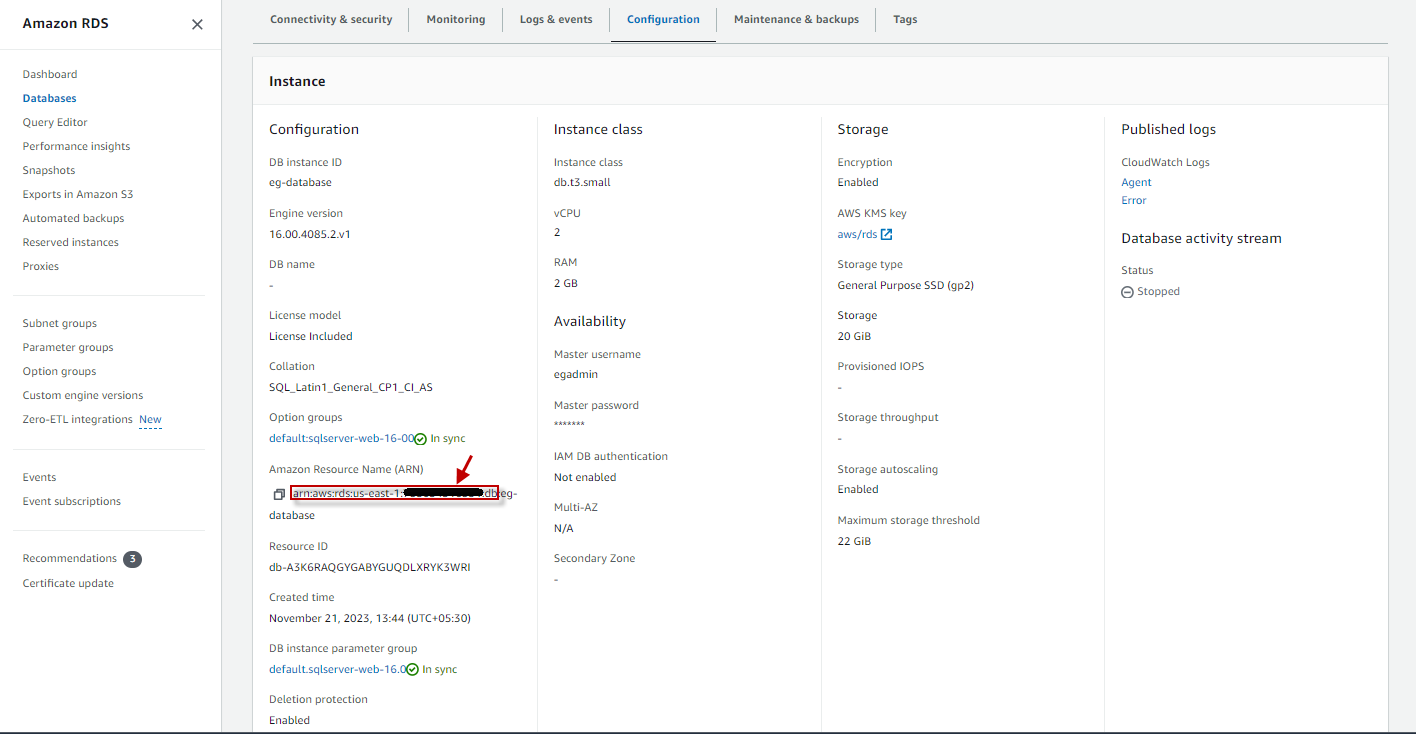The image size is (1416, 734).
Task: Click master username egadmin
Action: tap(576, 374)
